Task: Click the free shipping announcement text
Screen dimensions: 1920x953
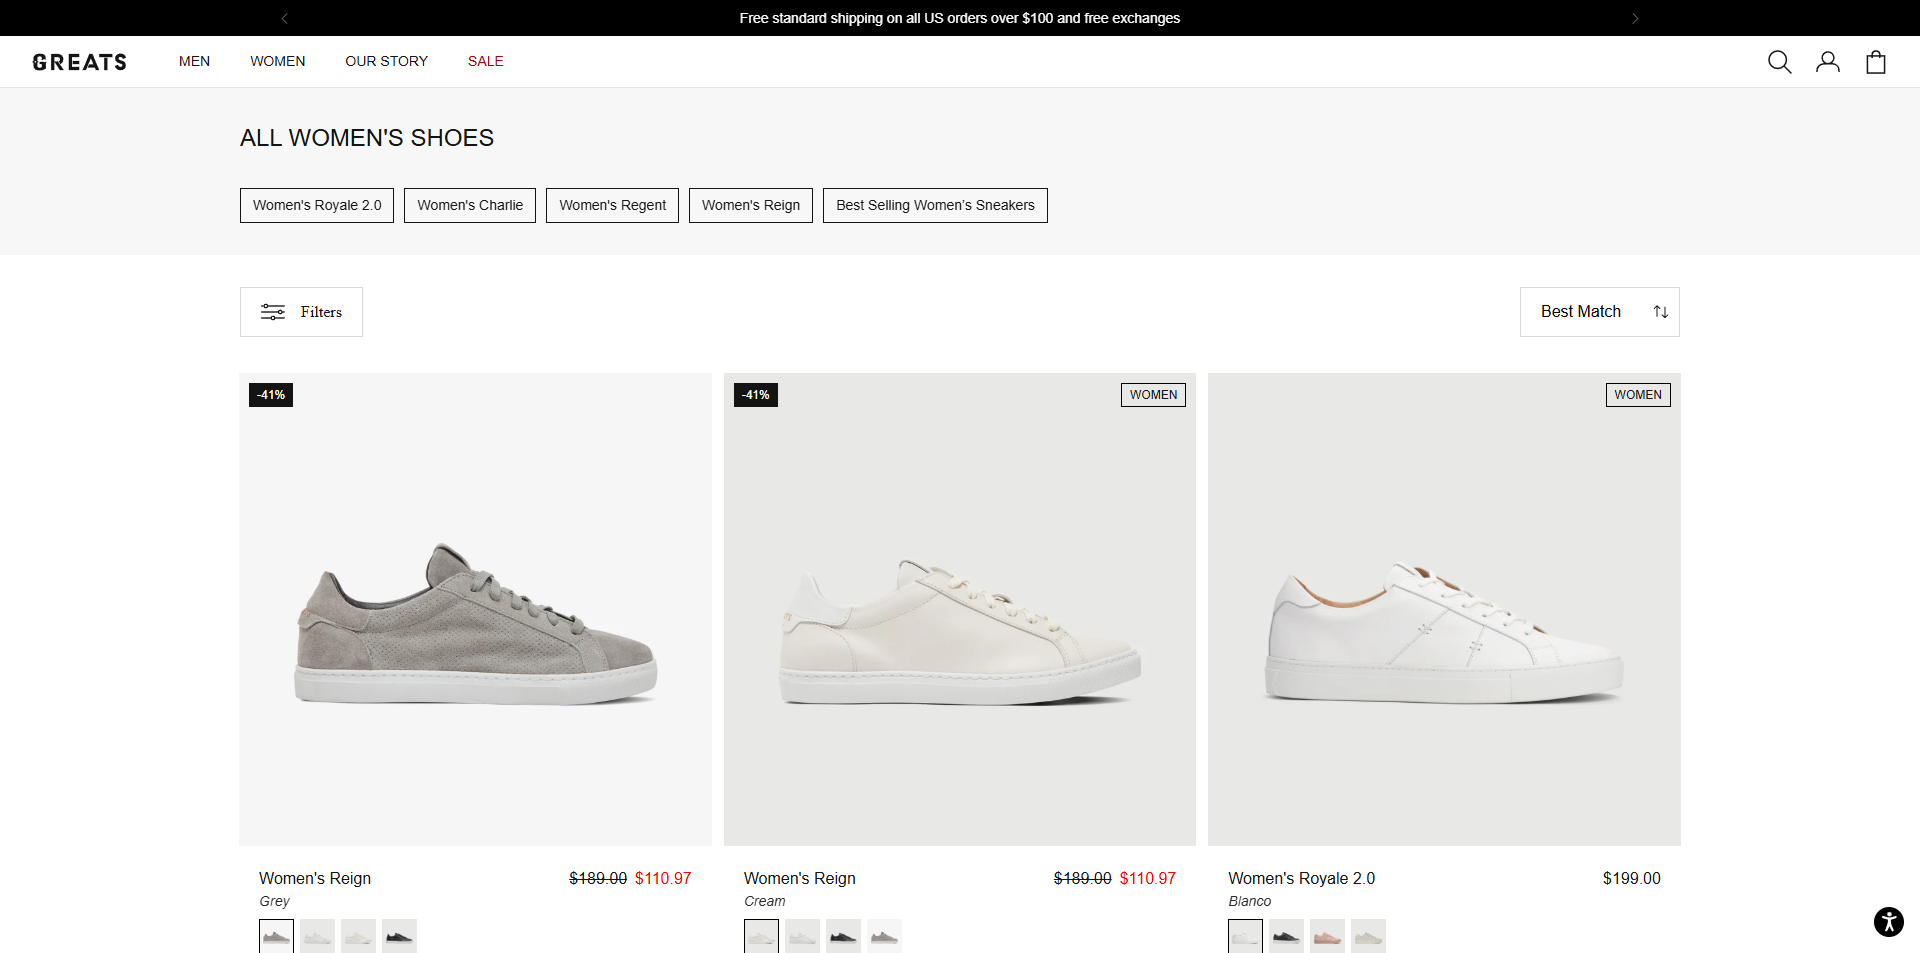Action: pos(960,18)
